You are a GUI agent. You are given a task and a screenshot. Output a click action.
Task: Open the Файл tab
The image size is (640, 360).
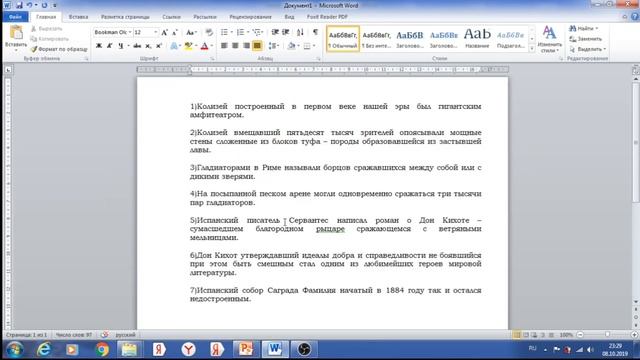[15, 17]
